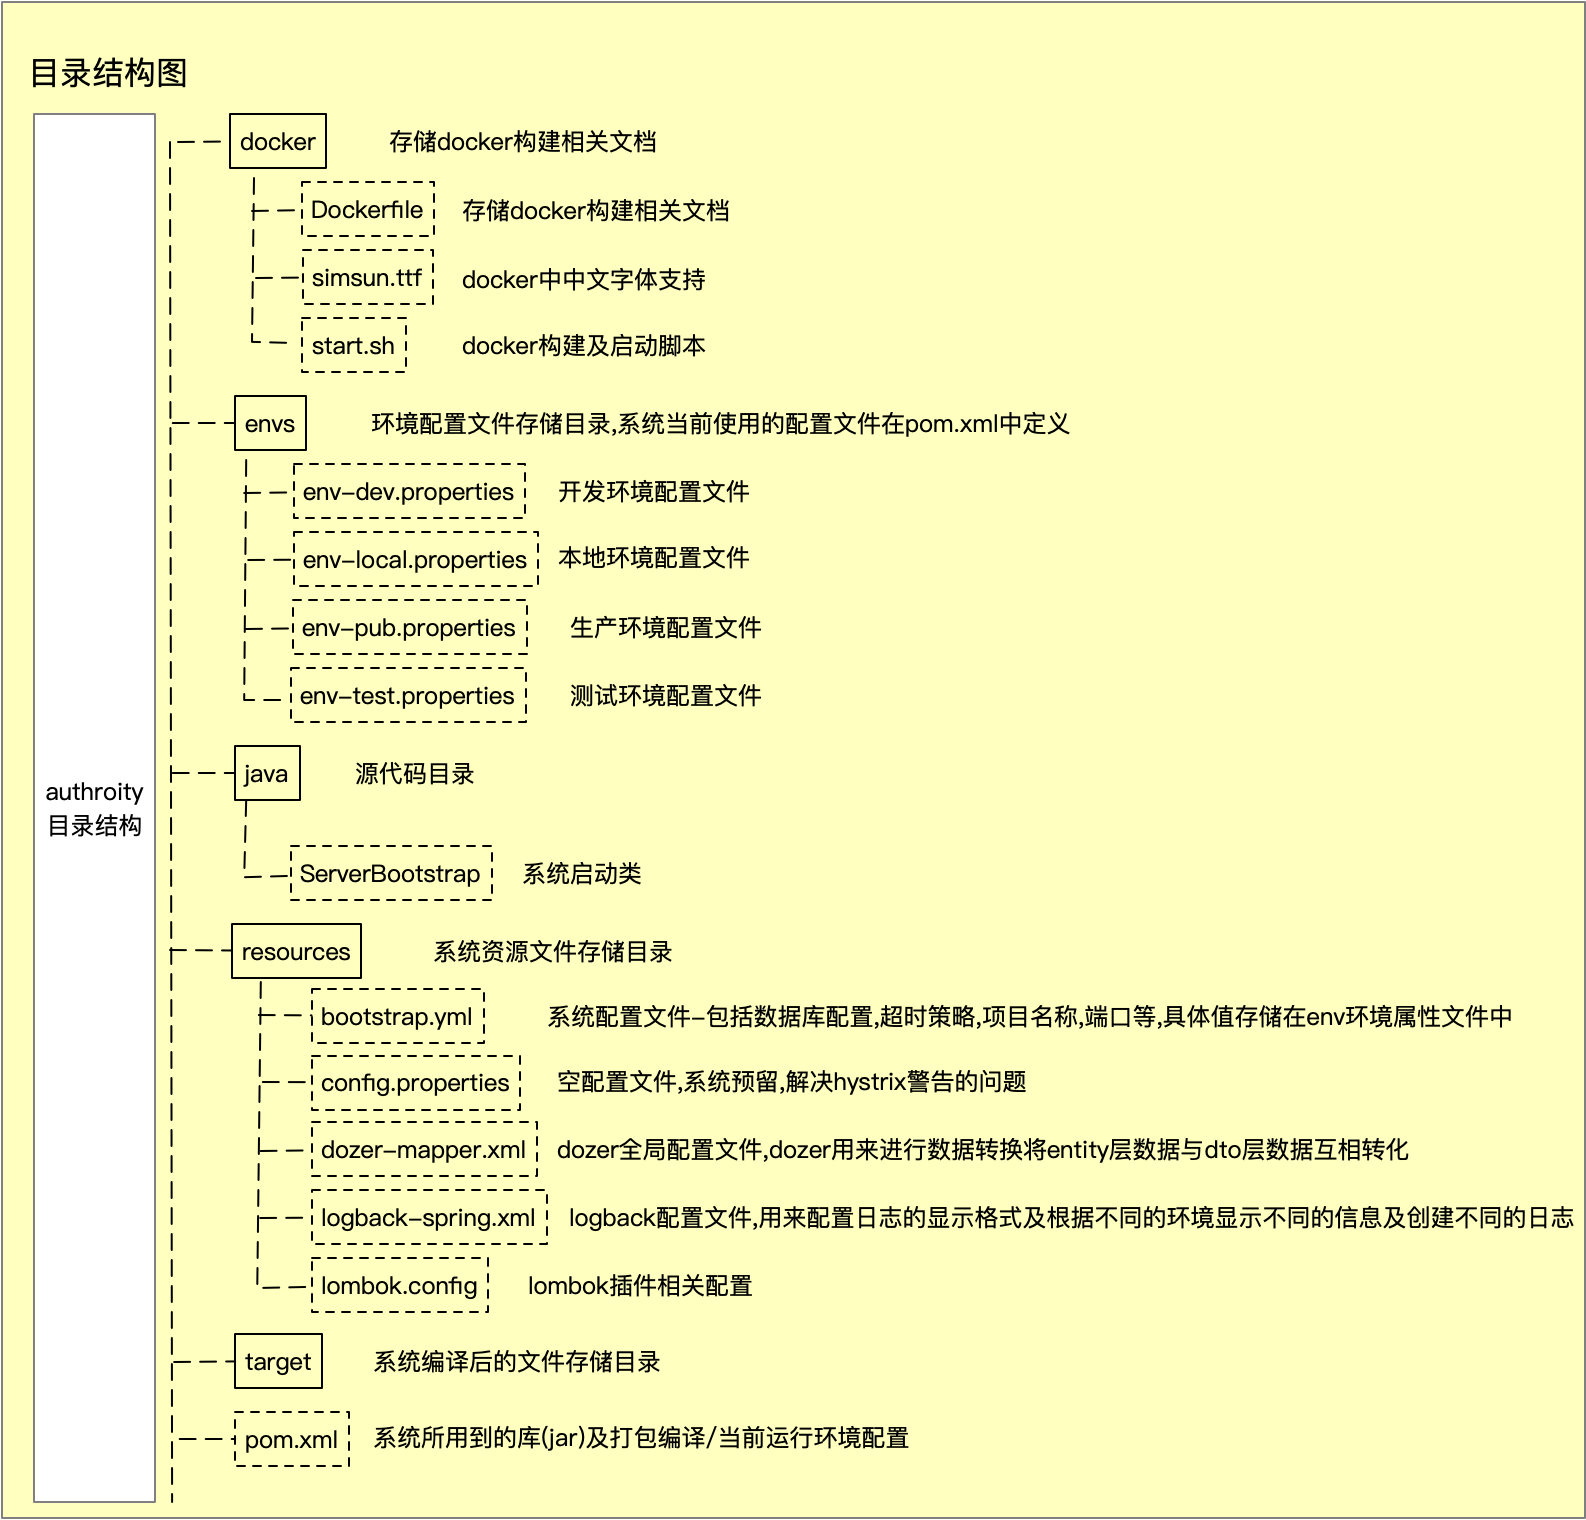Click description 存储docker构建相关文档 beside docker folder
1586x1520 pixels.
523,142
